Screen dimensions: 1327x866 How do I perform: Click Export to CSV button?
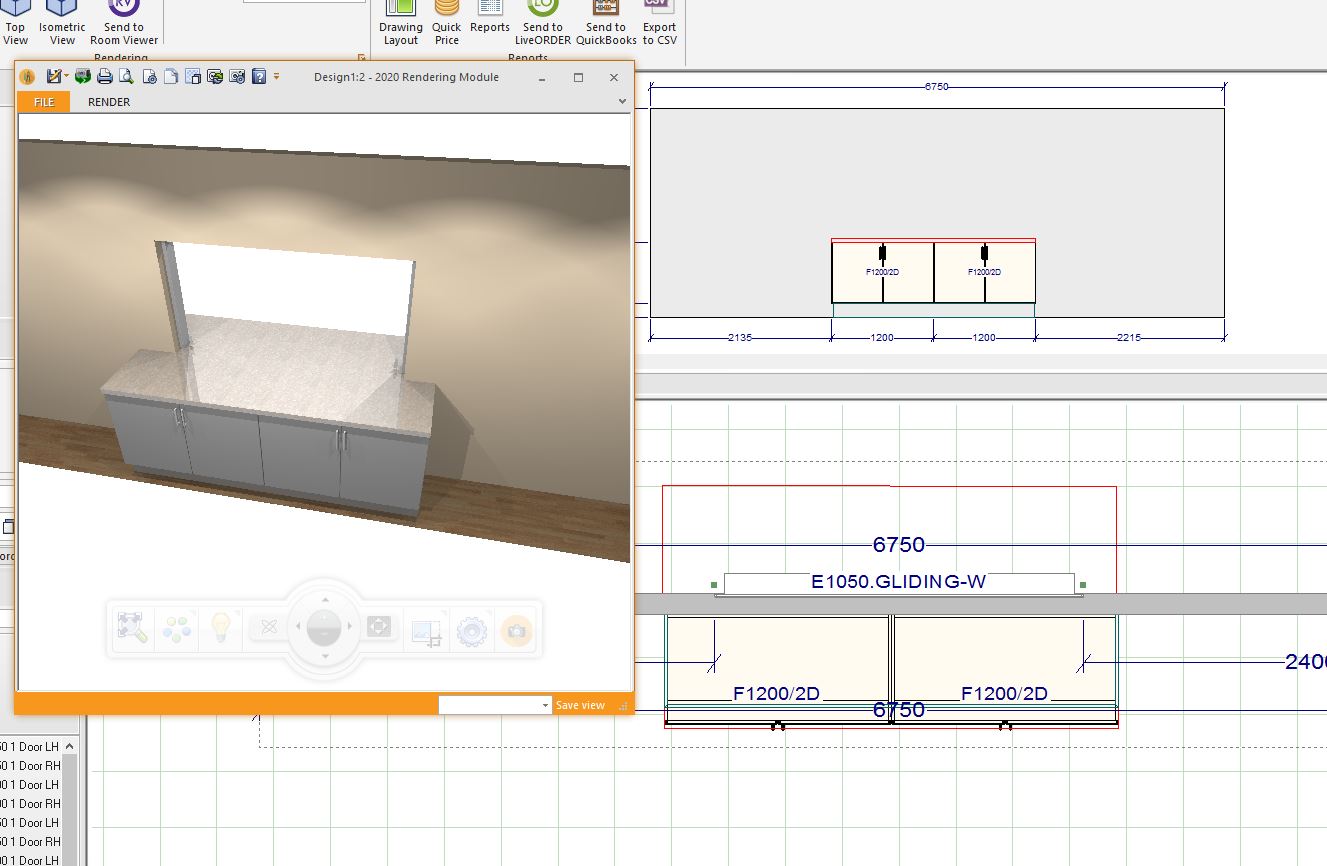click(x=659, y=23)
